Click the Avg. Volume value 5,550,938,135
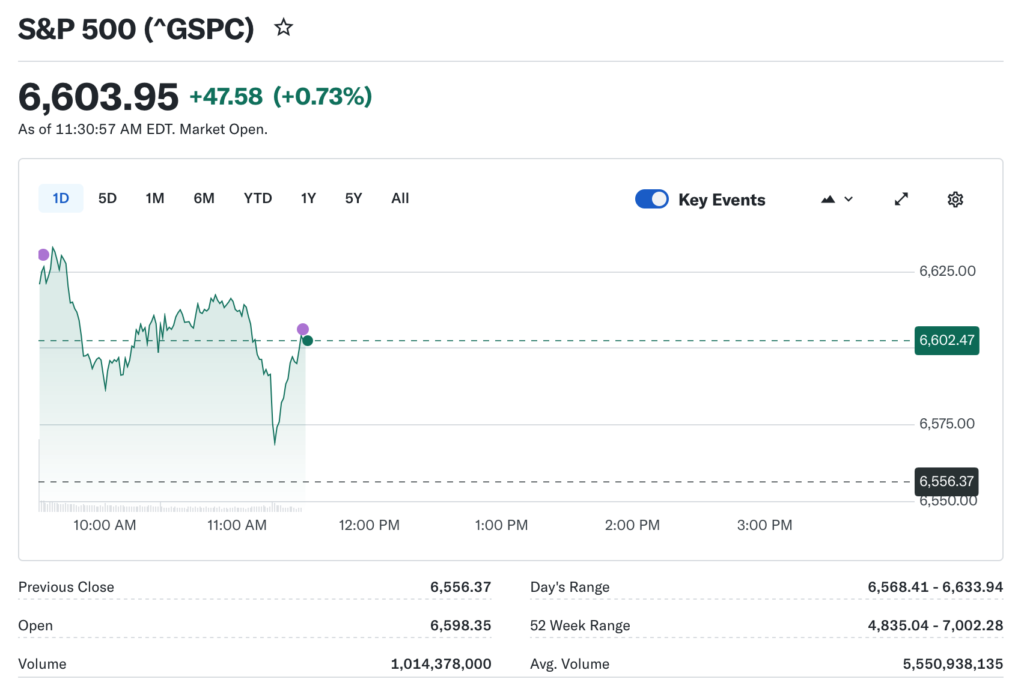1024x697 pixels. point(953,664)
